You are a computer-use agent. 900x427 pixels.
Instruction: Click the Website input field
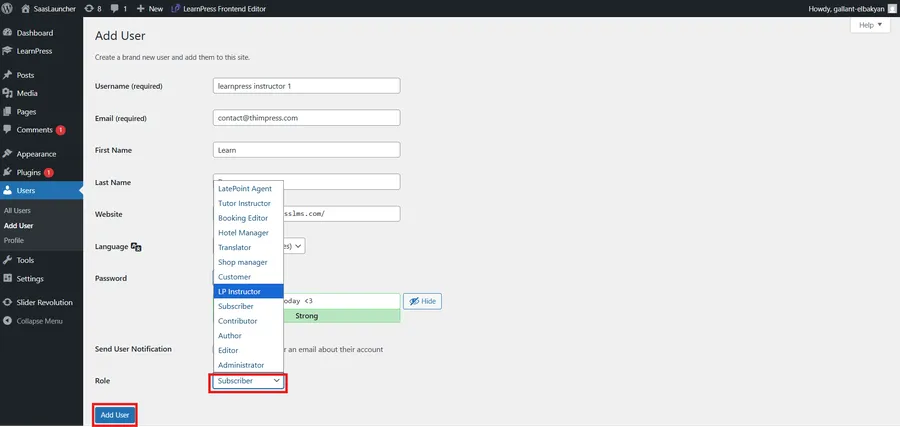[306, 214]
